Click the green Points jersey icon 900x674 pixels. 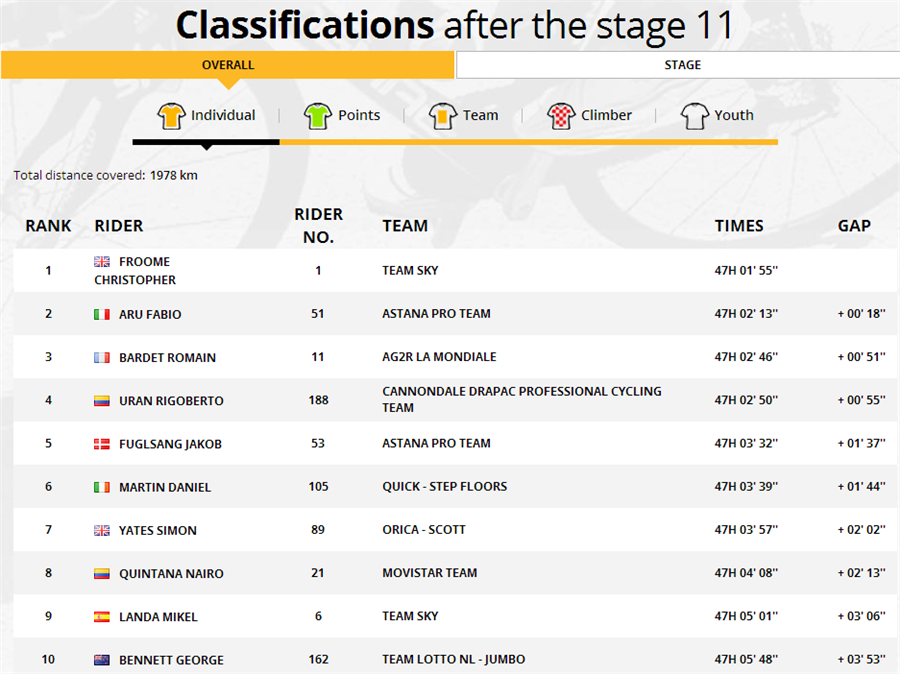point(317,115)
